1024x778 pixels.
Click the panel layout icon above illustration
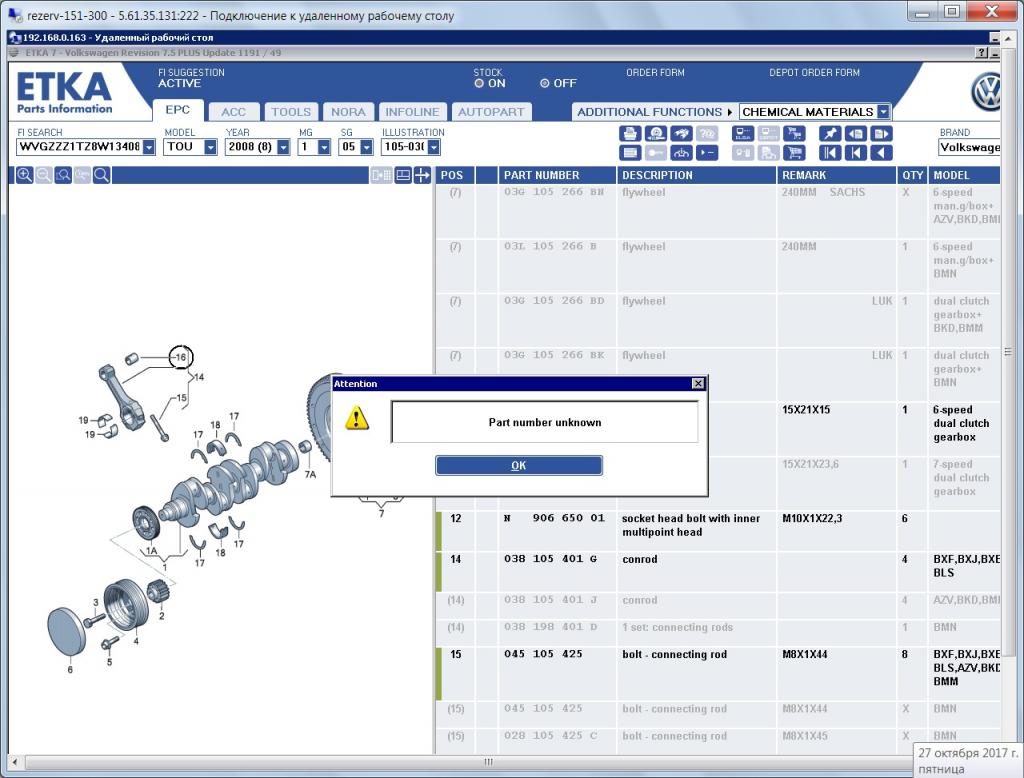[403, 175]
